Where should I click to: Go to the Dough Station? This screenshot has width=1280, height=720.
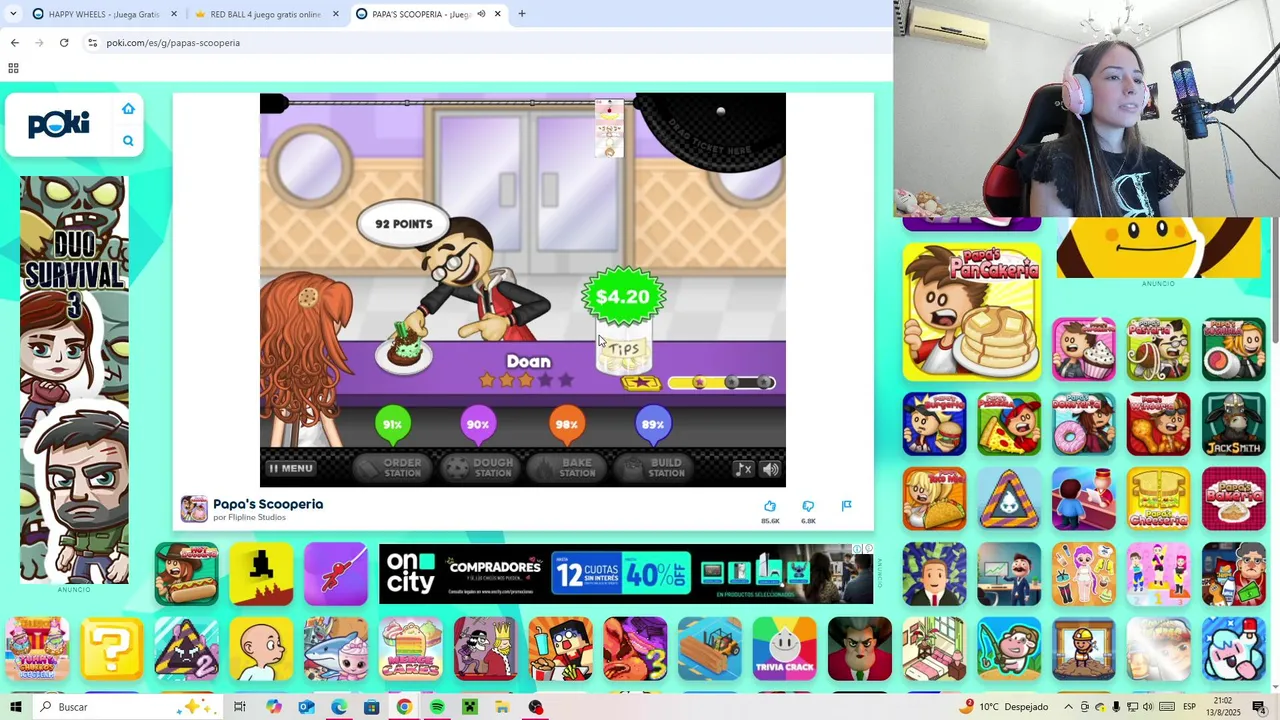480,467
